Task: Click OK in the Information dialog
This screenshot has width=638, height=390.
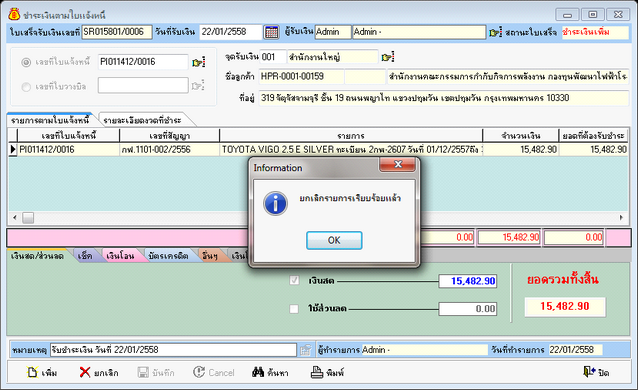Action: 334,240
